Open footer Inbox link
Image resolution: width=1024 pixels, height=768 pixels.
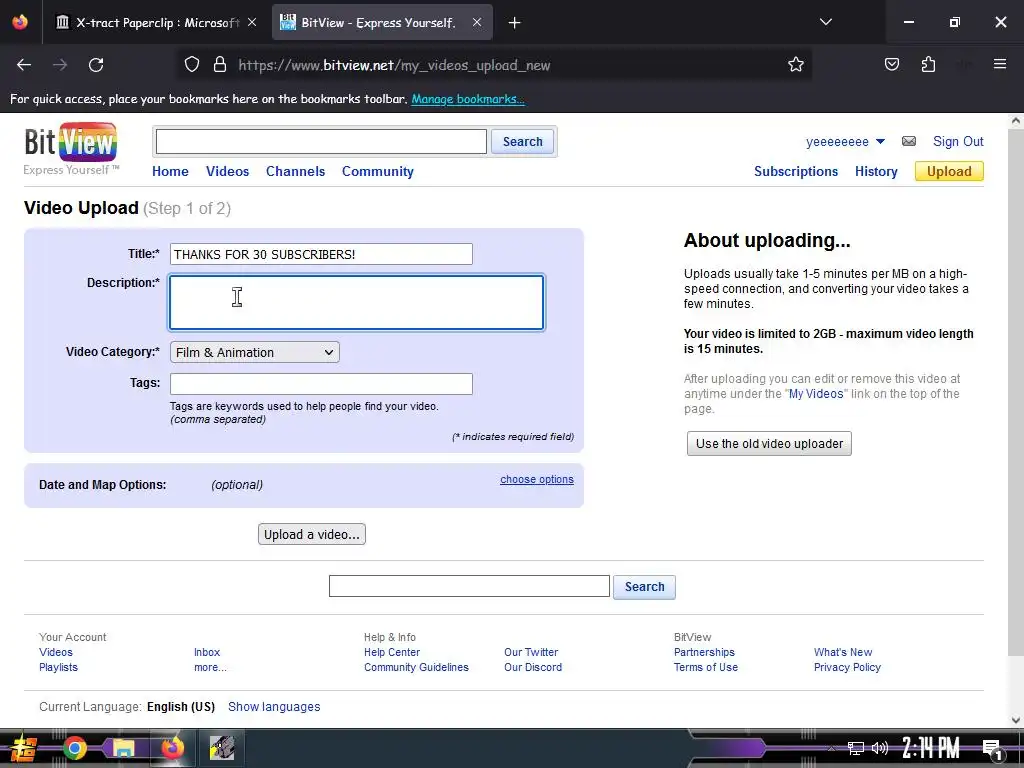coord(207,652)
